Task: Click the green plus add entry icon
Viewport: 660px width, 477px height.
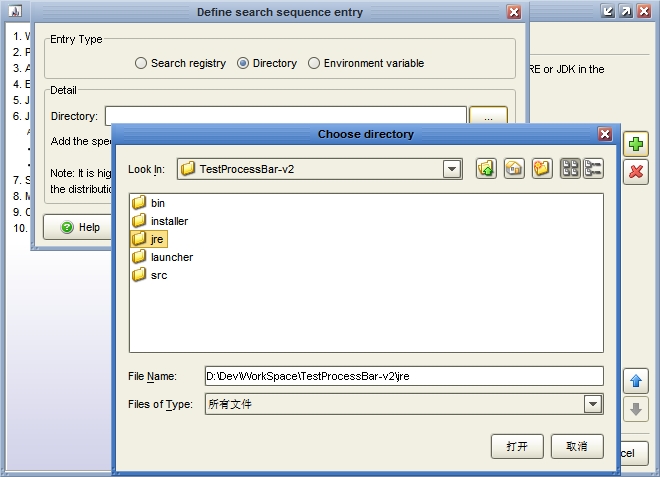Action: pos(636,144)
